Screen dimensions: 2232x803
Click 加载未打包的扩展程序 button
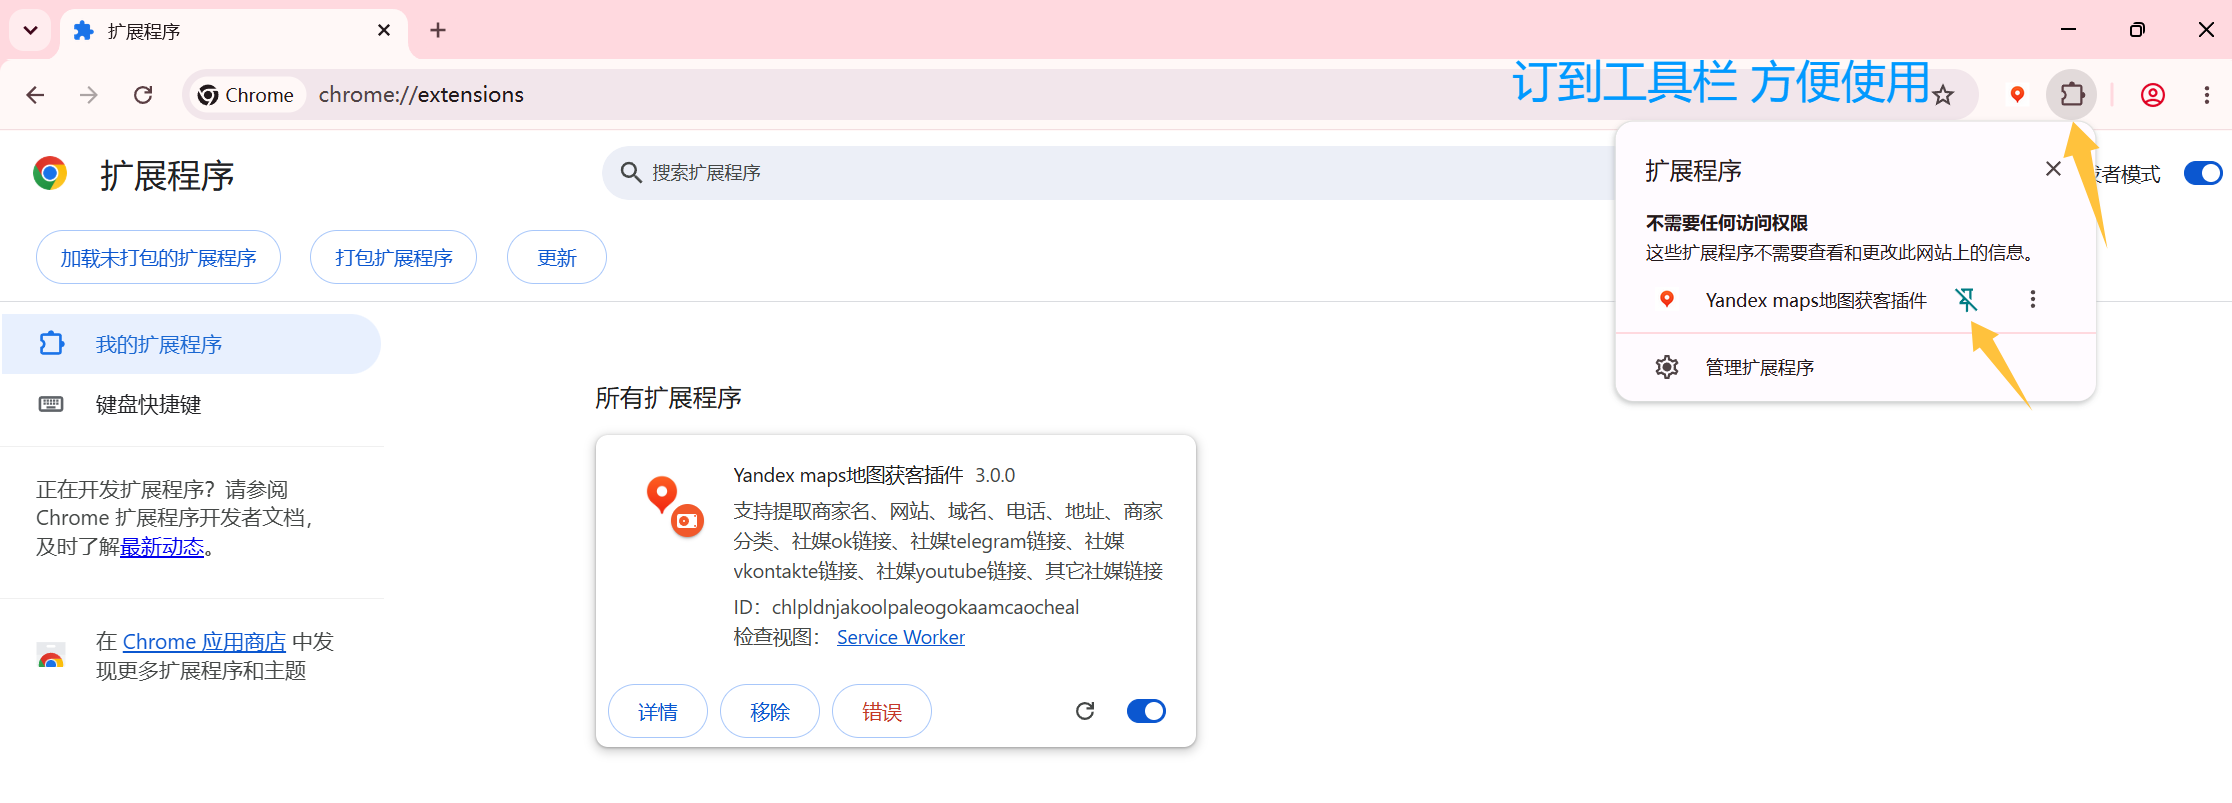point(158,258)
